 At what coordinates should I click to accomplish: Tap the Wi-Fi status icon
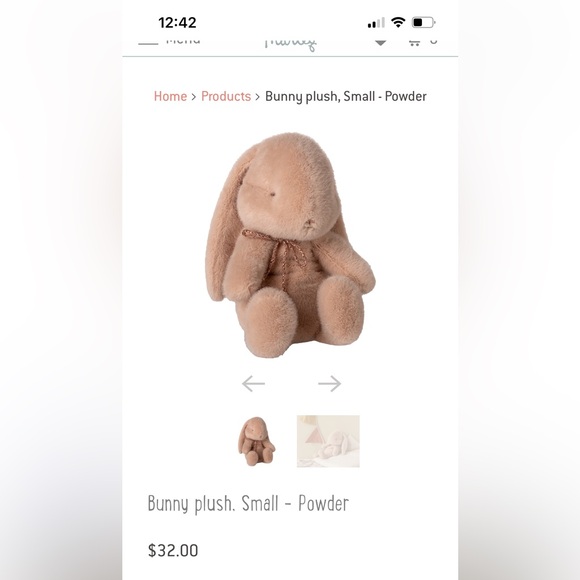pos(398,22)
